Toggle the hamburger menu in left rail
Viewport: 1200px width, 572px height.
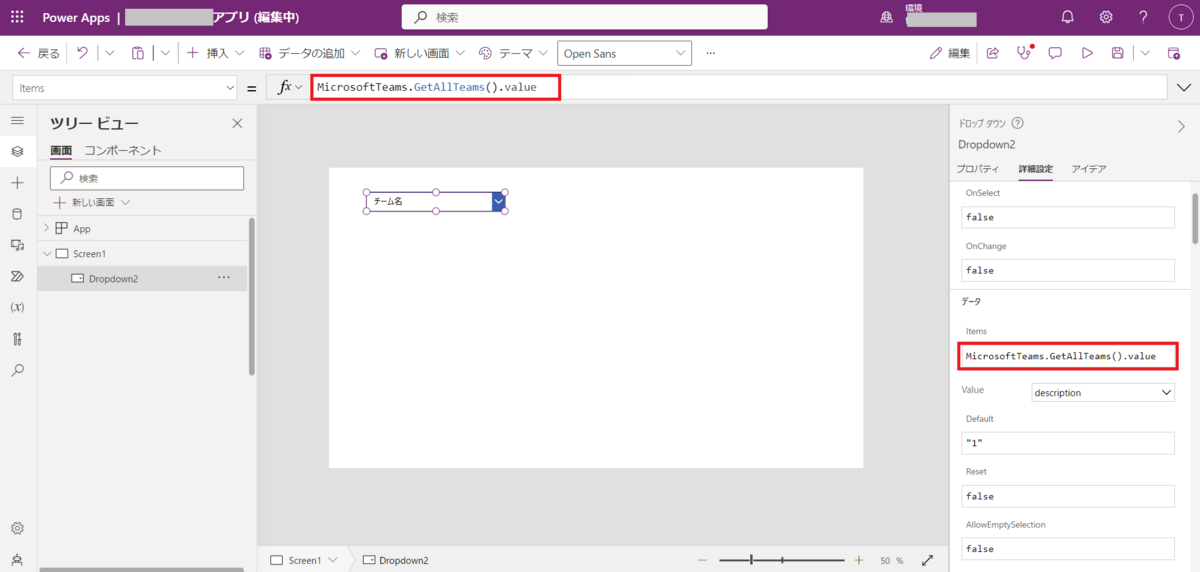coord(17,120)
